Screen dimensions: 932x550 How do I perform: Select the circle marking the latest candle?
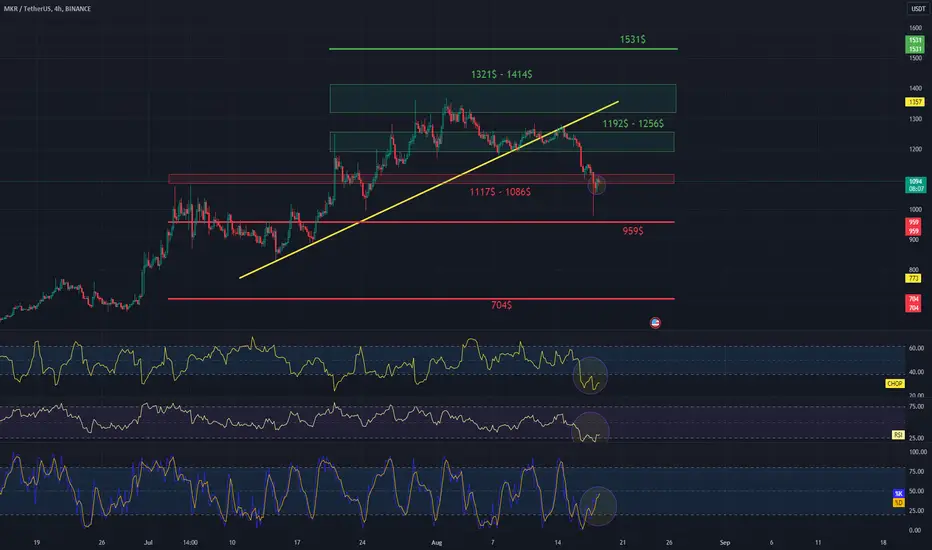[597, 185]
